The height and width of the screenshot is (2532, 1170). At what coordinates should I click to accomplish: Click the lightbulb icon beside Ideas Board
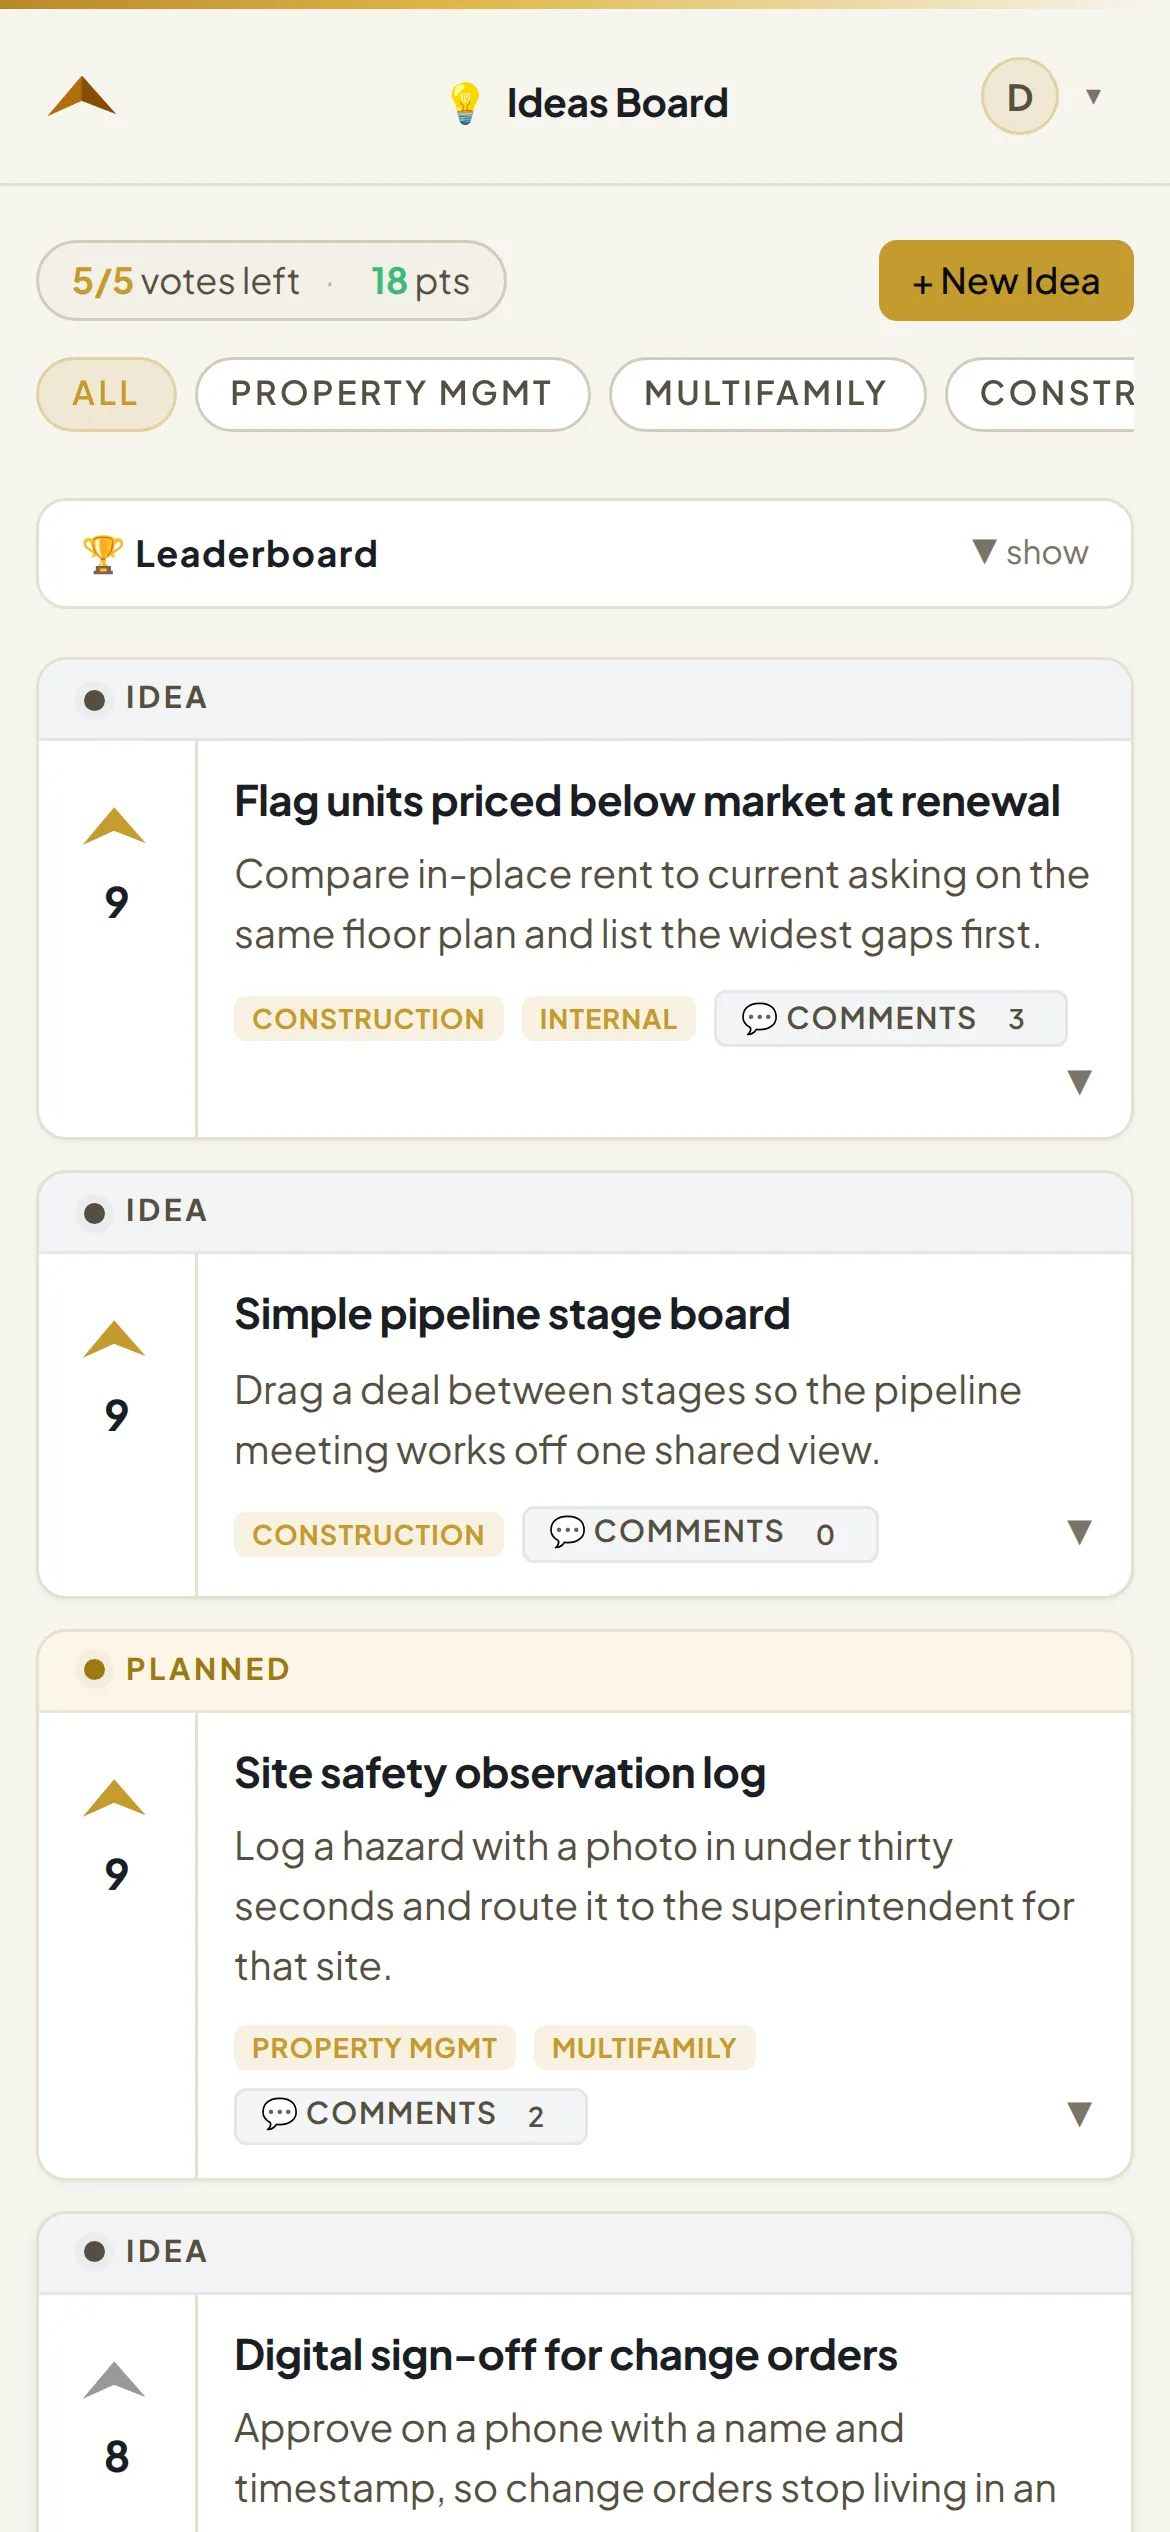pos(465,103)
